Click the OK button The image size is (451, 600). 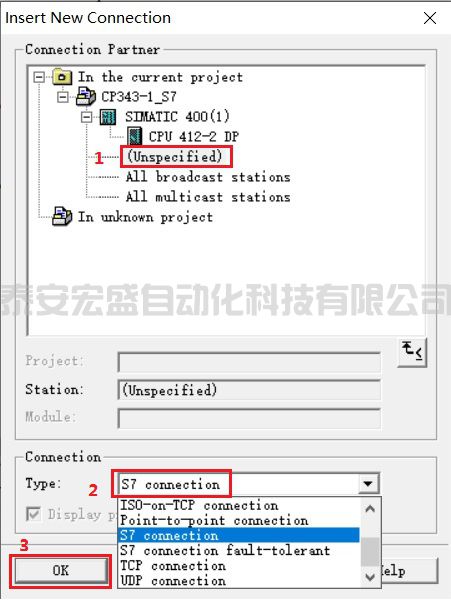click(x=61, y=570)
